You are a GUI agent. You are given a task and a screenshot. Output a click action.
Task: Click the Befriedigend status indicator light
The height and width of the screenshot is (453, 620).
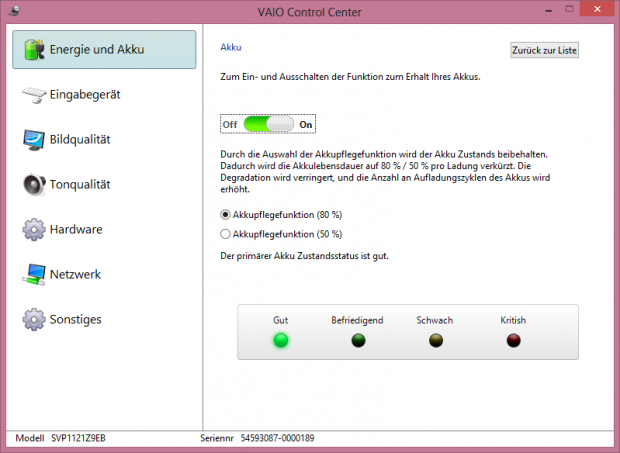pos(358,340)
